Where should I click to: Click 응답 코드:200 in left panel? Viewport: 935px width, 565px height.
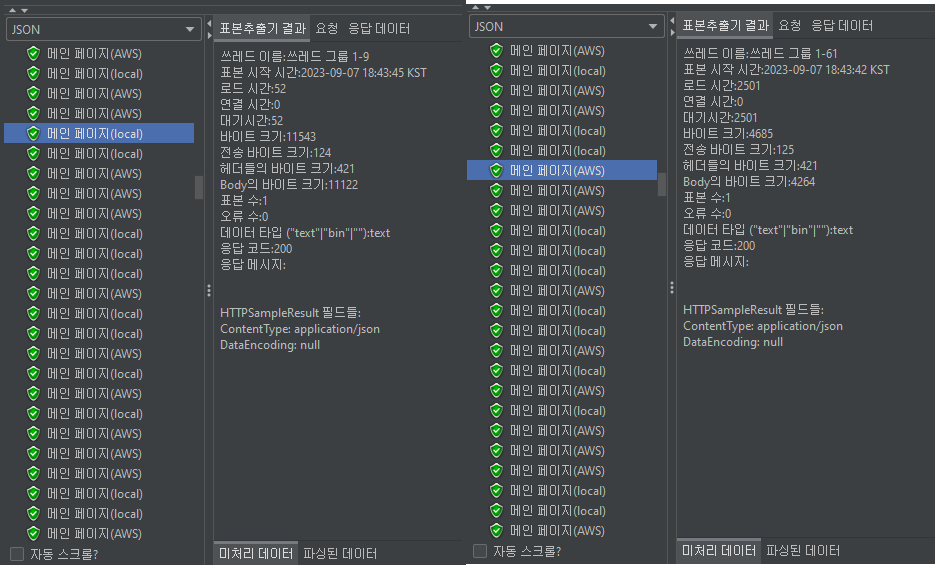pos(256,249)
